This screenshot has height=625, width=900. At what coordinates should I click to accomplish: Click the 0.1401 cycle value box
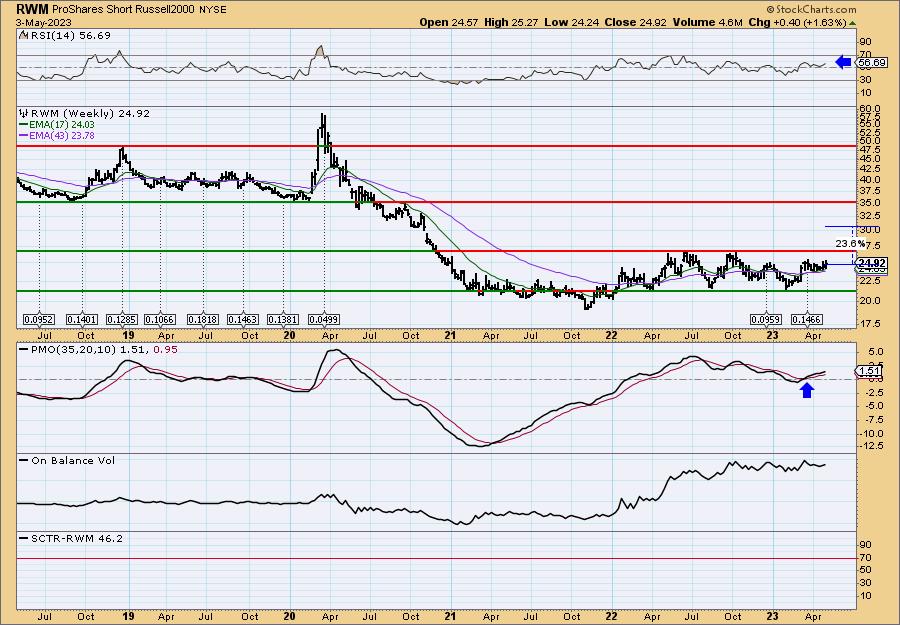(x=82, y=319)
